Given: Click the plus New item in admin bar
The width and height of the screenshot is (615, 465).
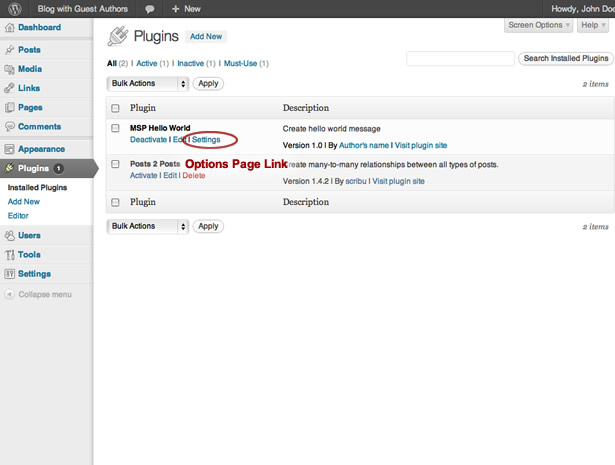Looking at the screenshot, I should pos(186,9).
